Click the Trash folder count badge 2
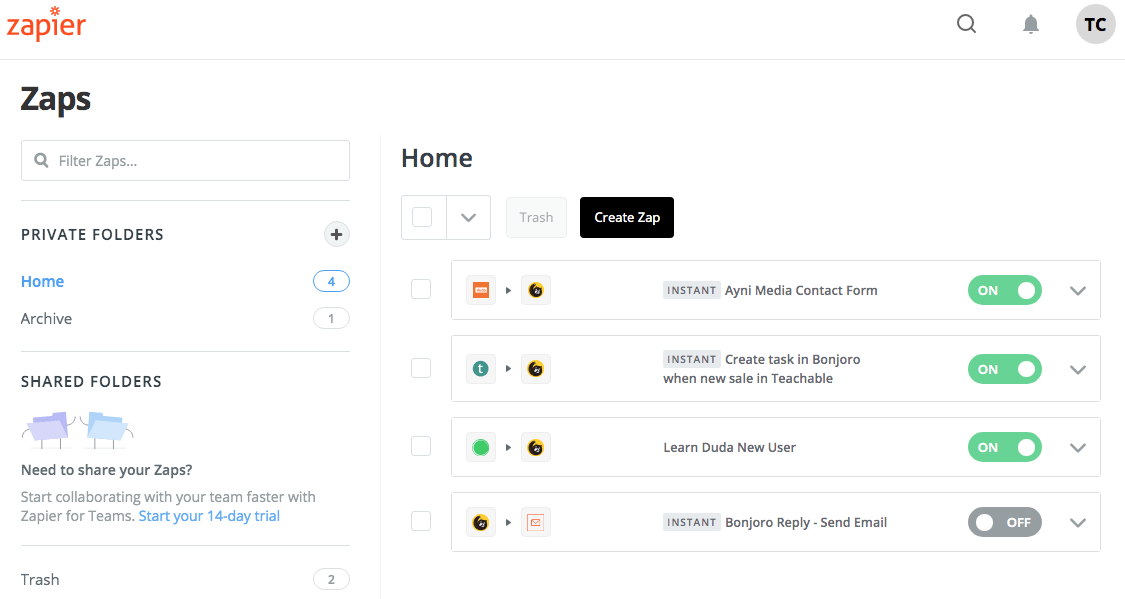 331,580
